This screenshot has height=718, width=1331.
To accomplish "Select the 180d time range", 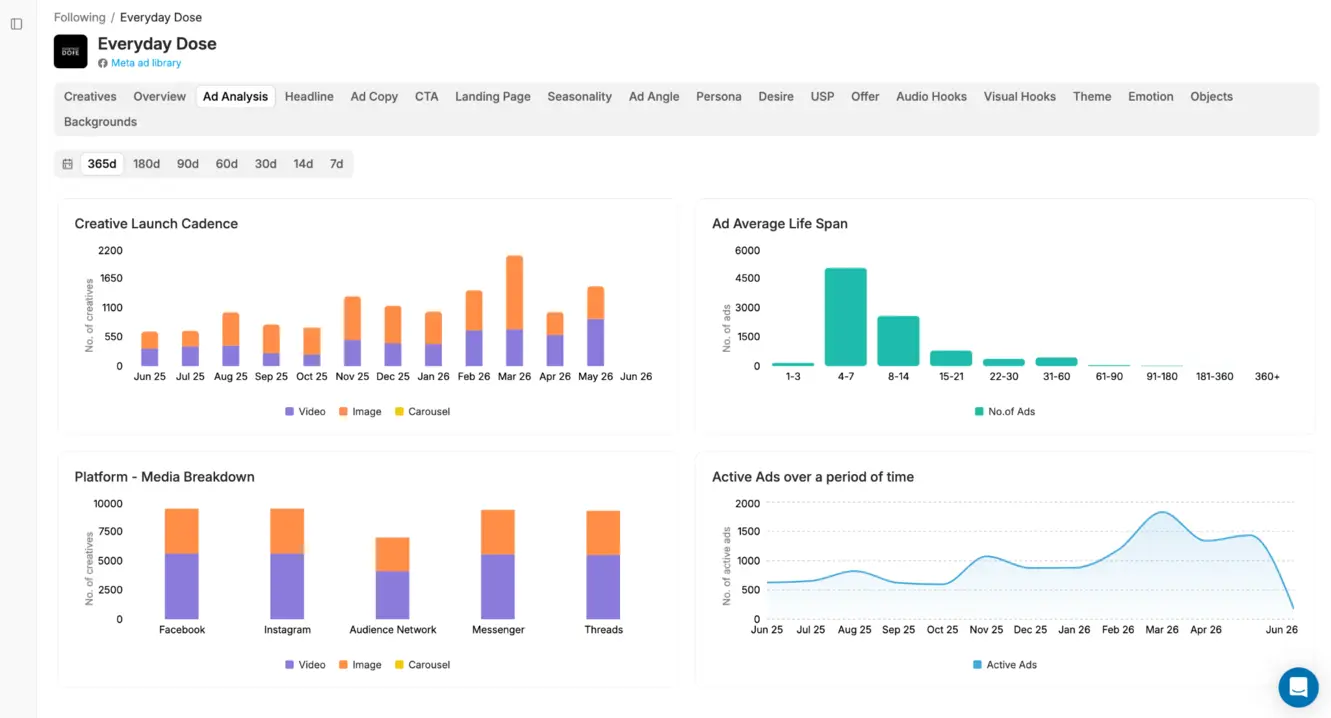I will [x=147, y=164].
